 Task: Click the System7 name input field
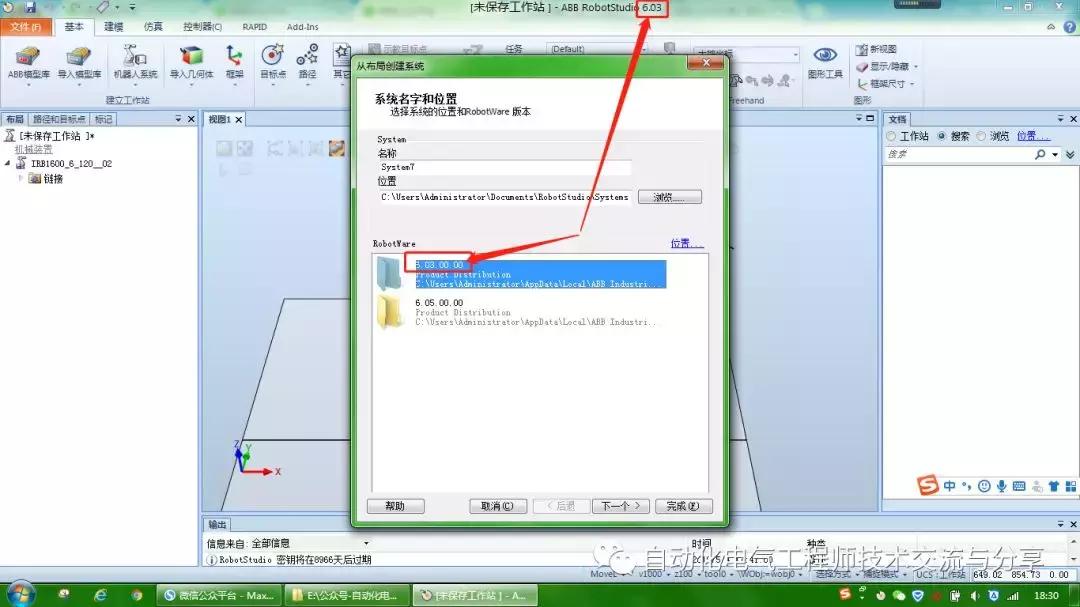(x=500, y=166)
